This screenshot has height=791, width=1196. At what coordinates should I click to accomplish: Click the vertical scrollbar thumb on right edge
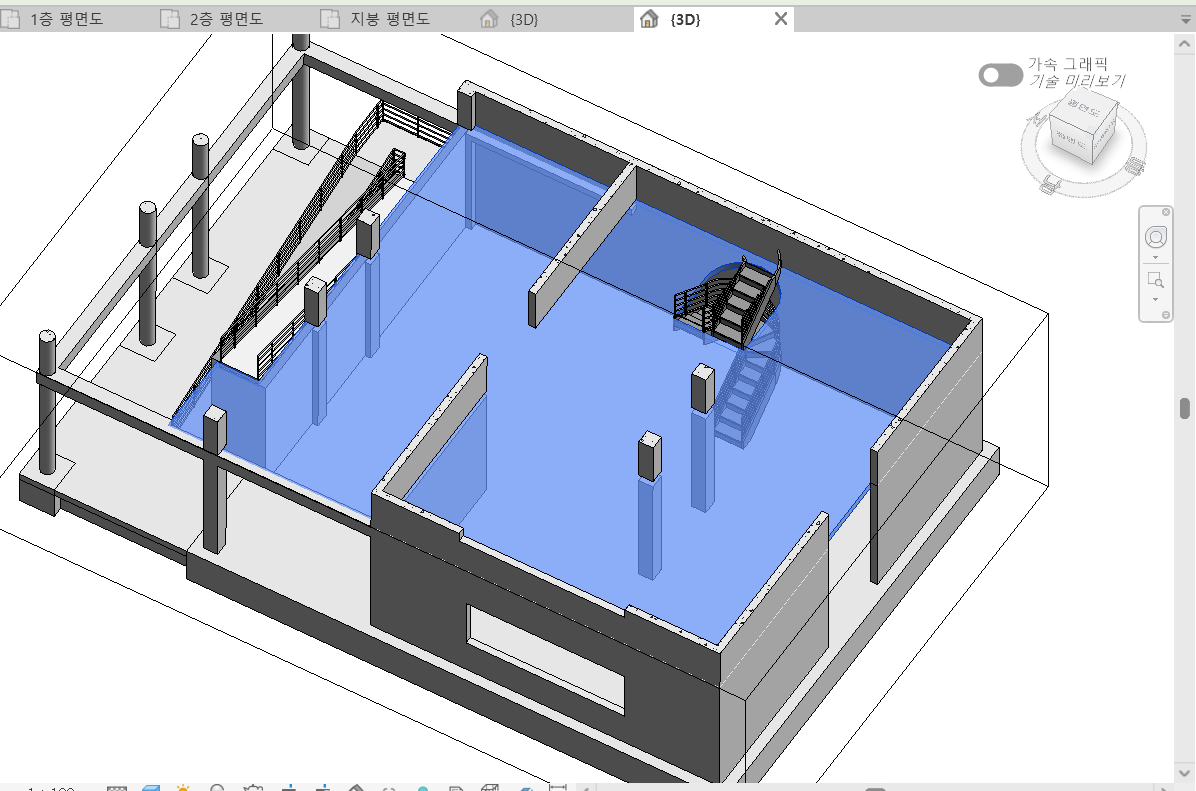coord(1185,408)
